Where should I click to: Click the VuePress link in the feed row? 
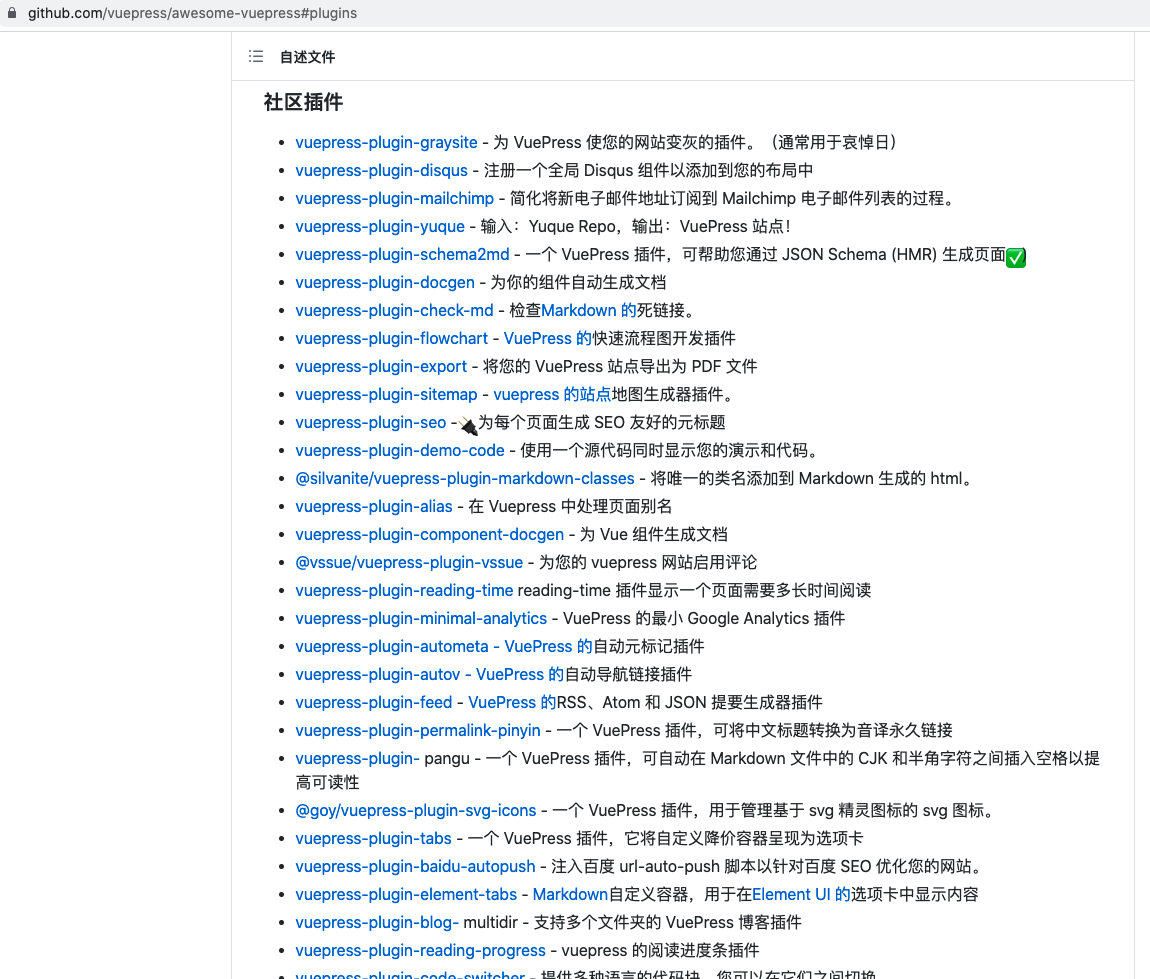click(x=513, y=703)
